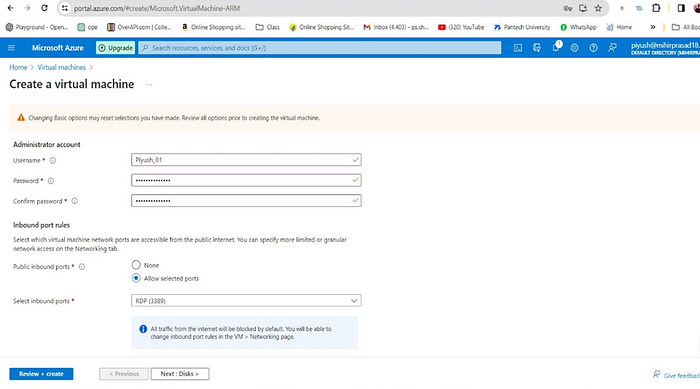Image resolution: width=700 pixels, height=389 pixels.
Task: Reload the page with refresh icon
Action: (x=44, y=8)
